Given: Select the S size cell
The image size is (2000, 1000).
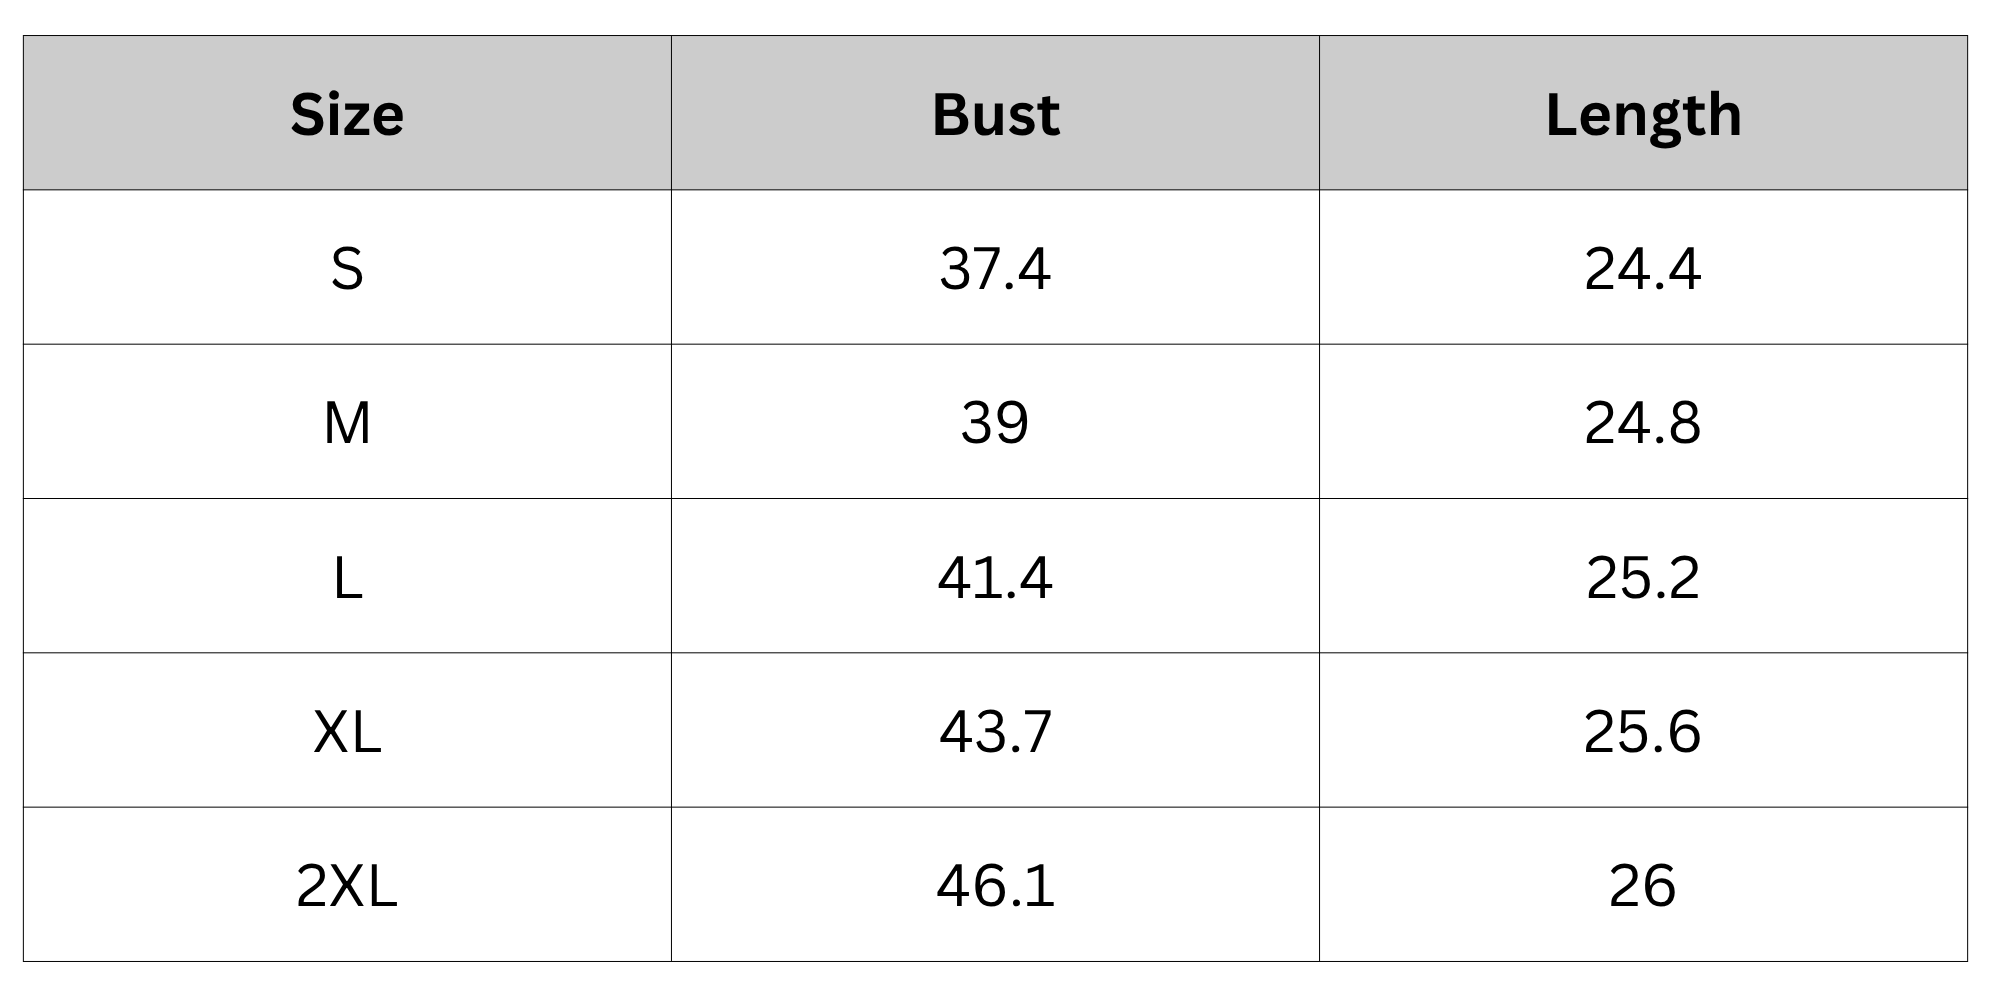Looking at the screenshot, I should point(347,268).
